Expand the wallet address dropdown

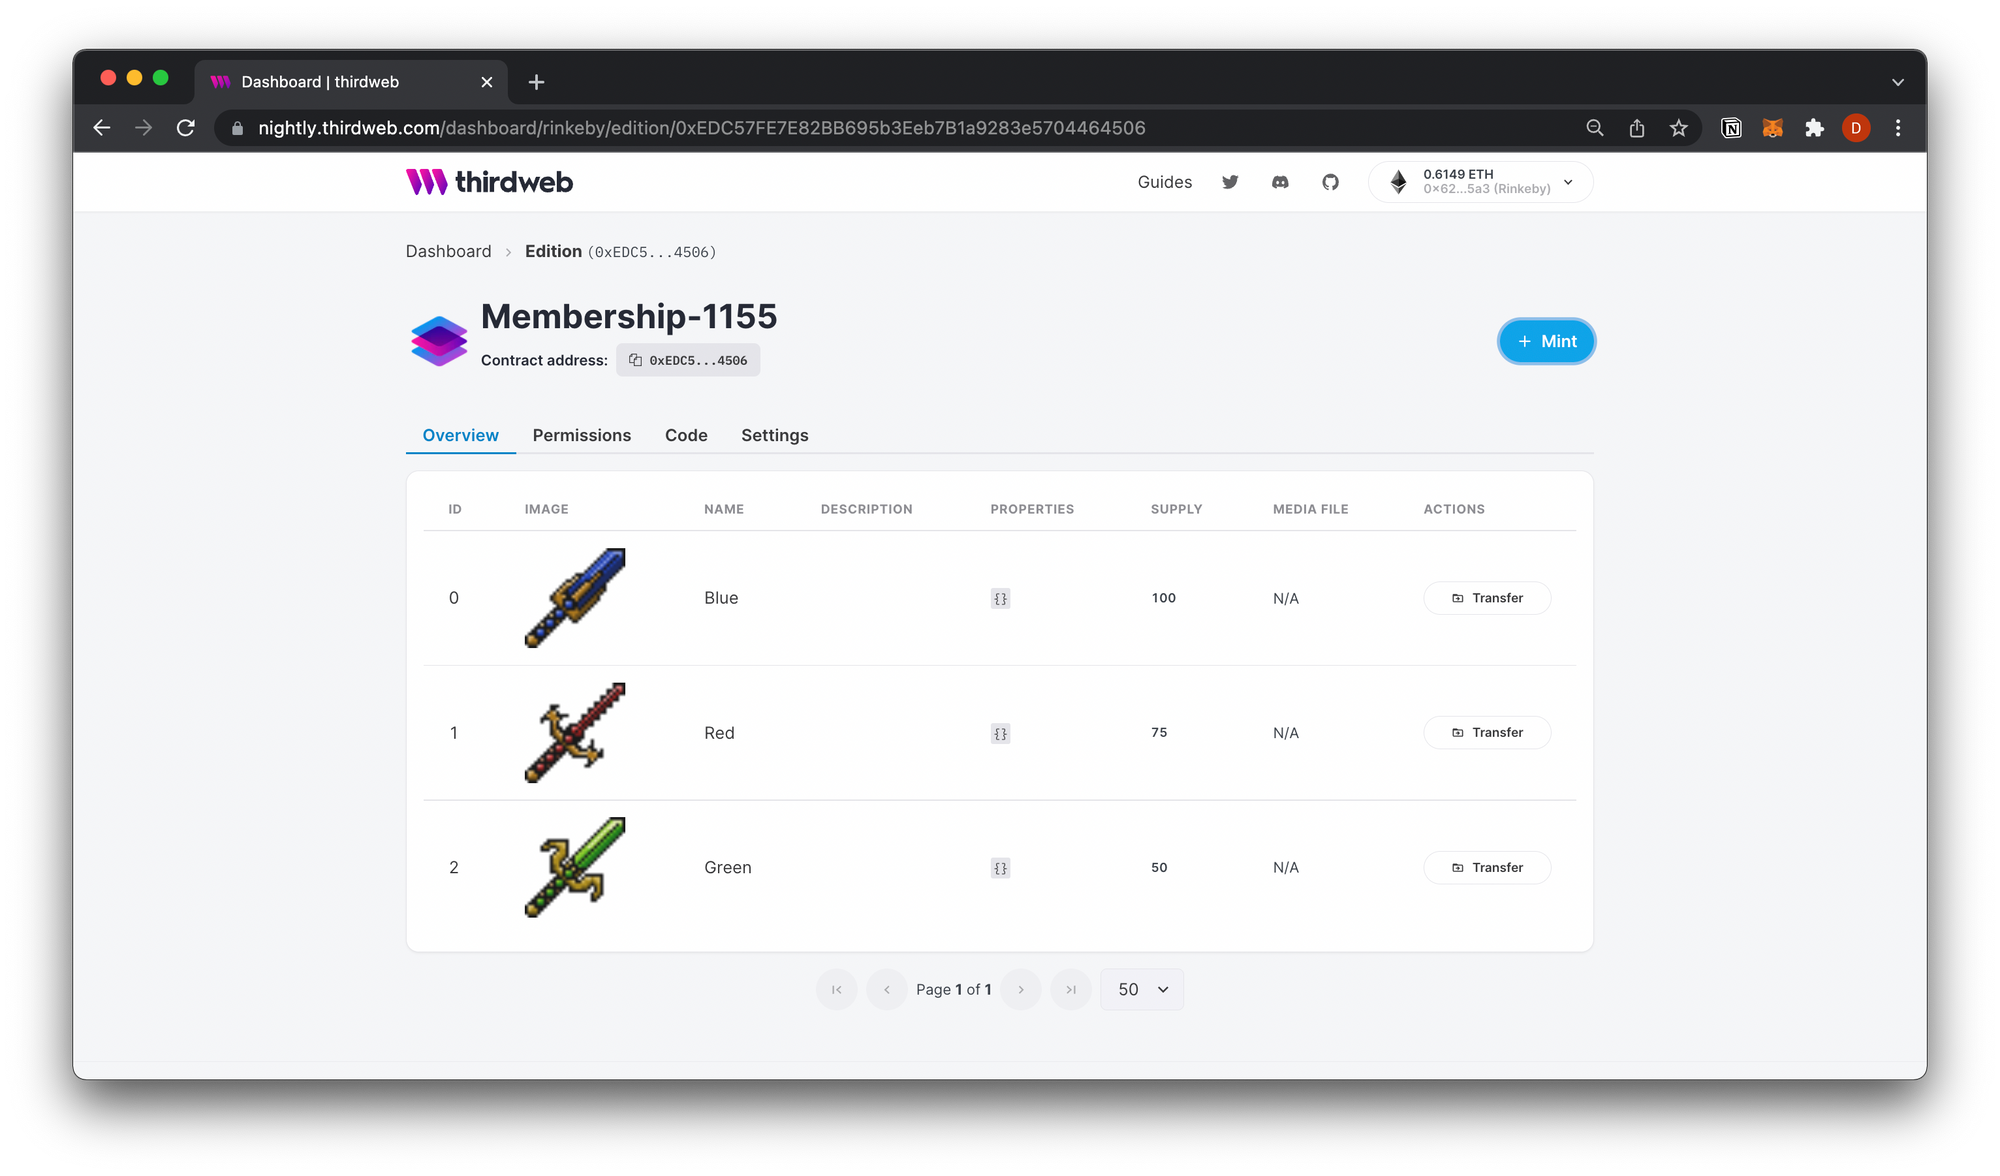(x=1568, y=181)
